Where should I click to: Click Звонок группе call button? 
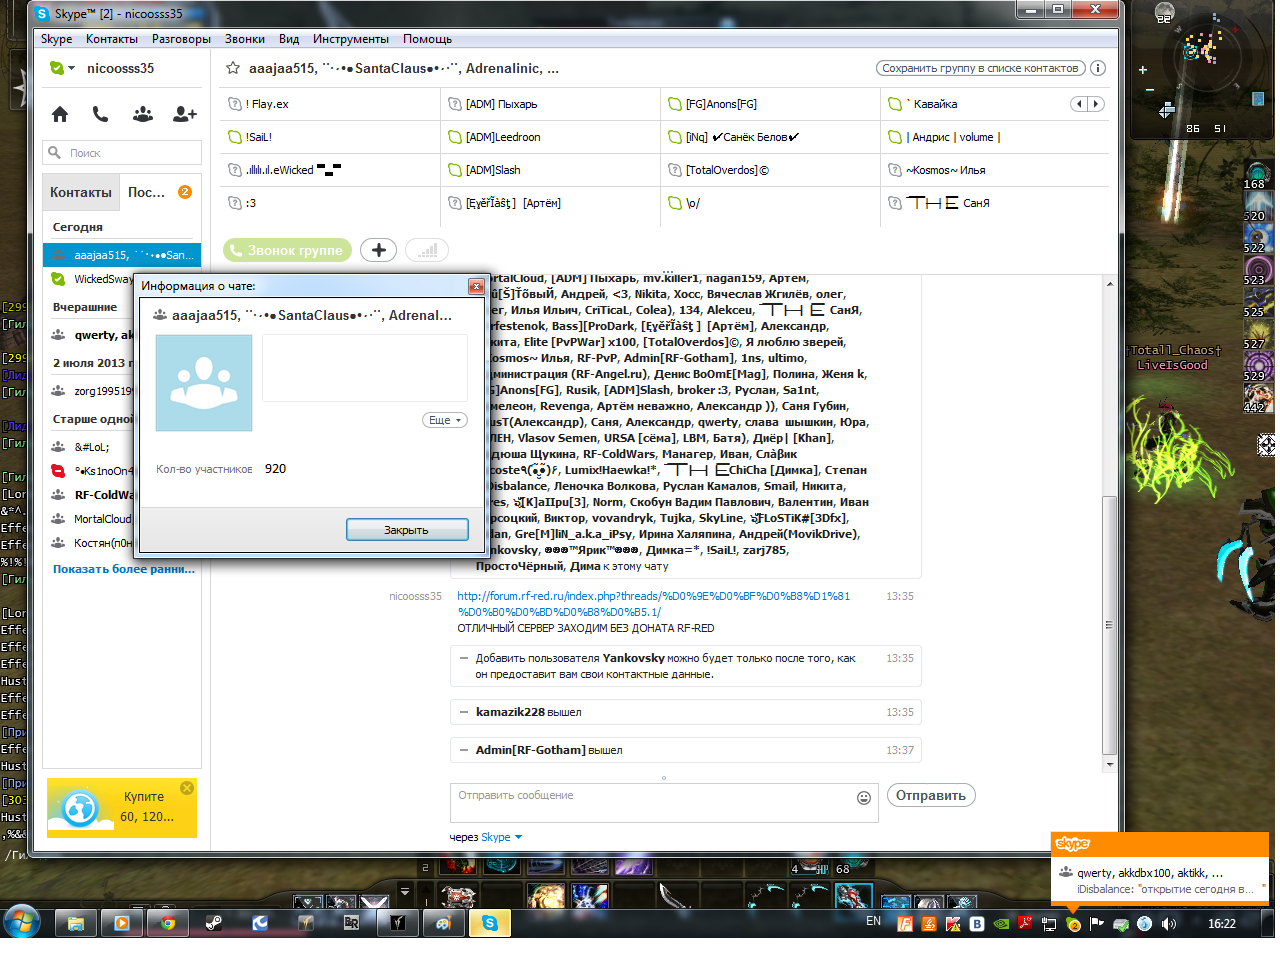(x=288, y=250)
